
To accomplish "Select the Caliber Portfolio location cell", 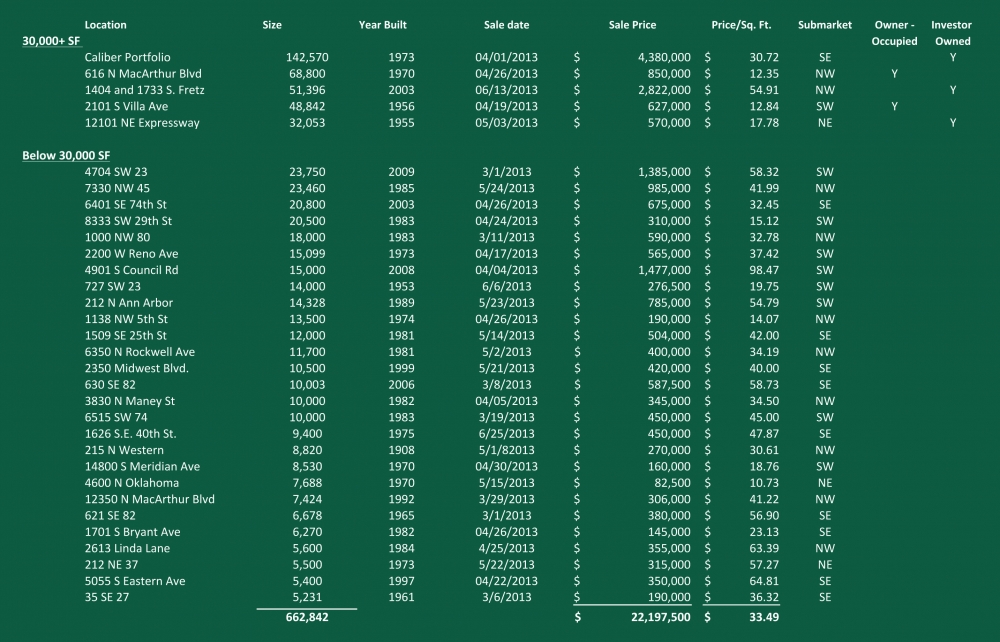I will [x=128, y=57].
